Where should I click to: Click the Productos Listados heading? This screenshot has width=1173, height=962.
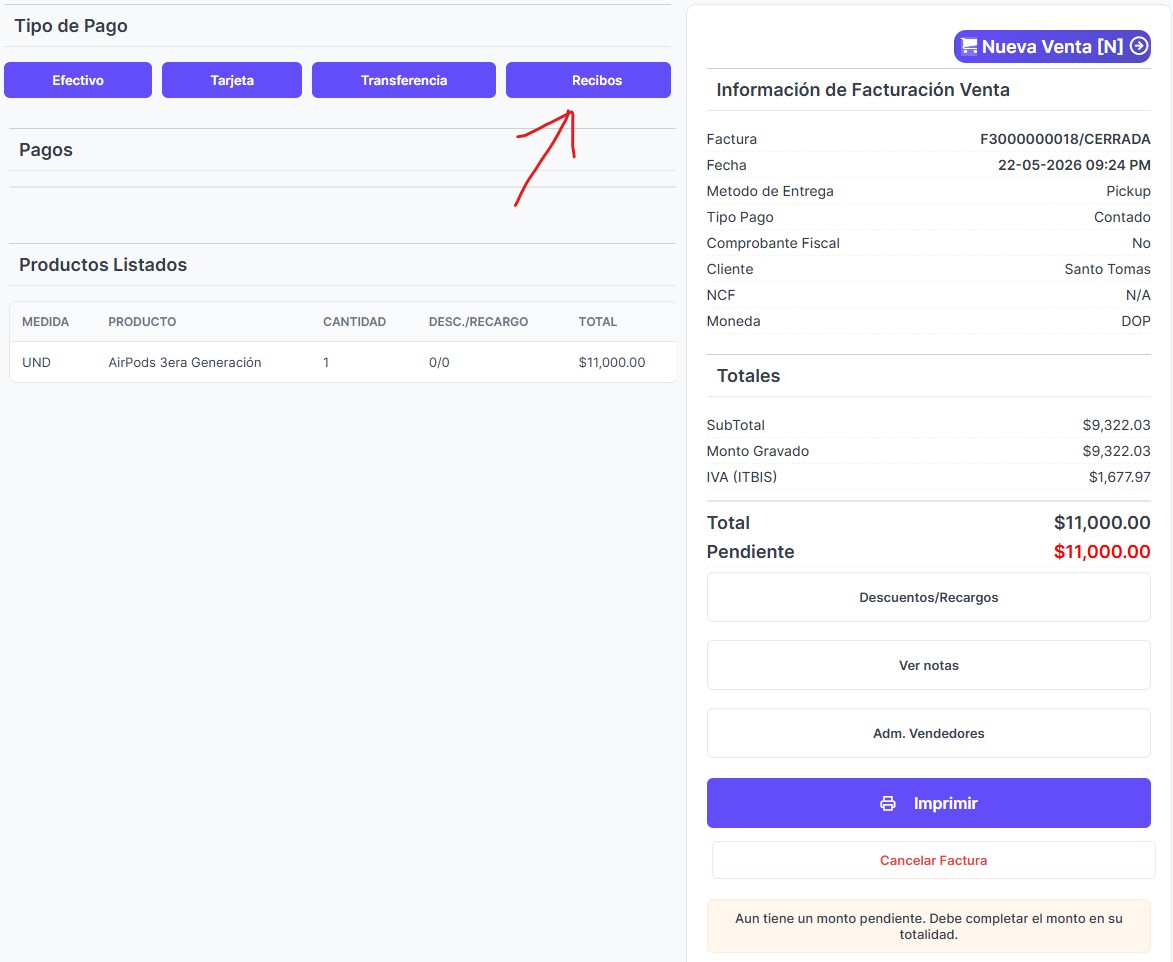102,265
